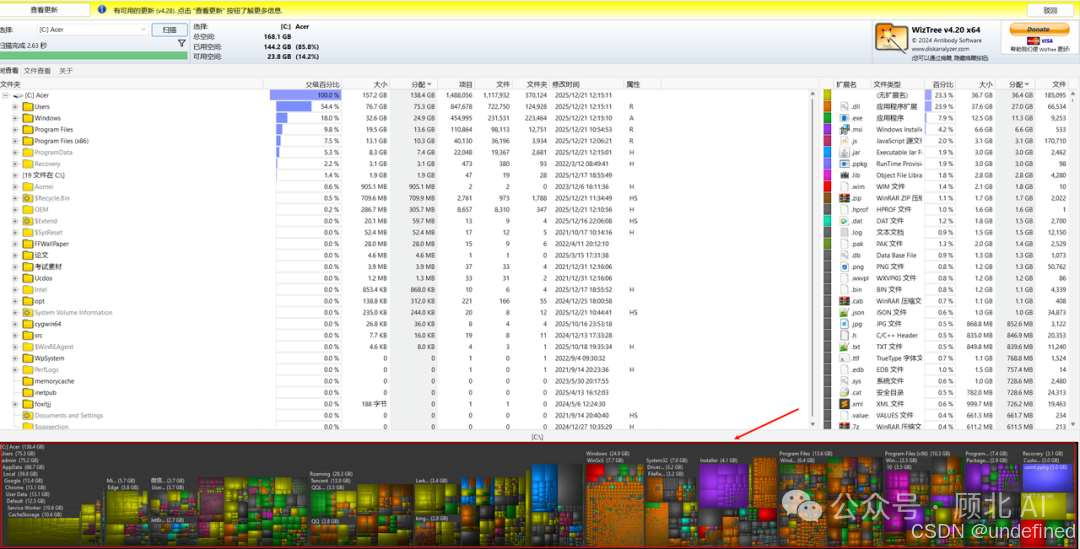
Task: Click the 157.2 GB size cell
Action: click(x=375, y=95)
